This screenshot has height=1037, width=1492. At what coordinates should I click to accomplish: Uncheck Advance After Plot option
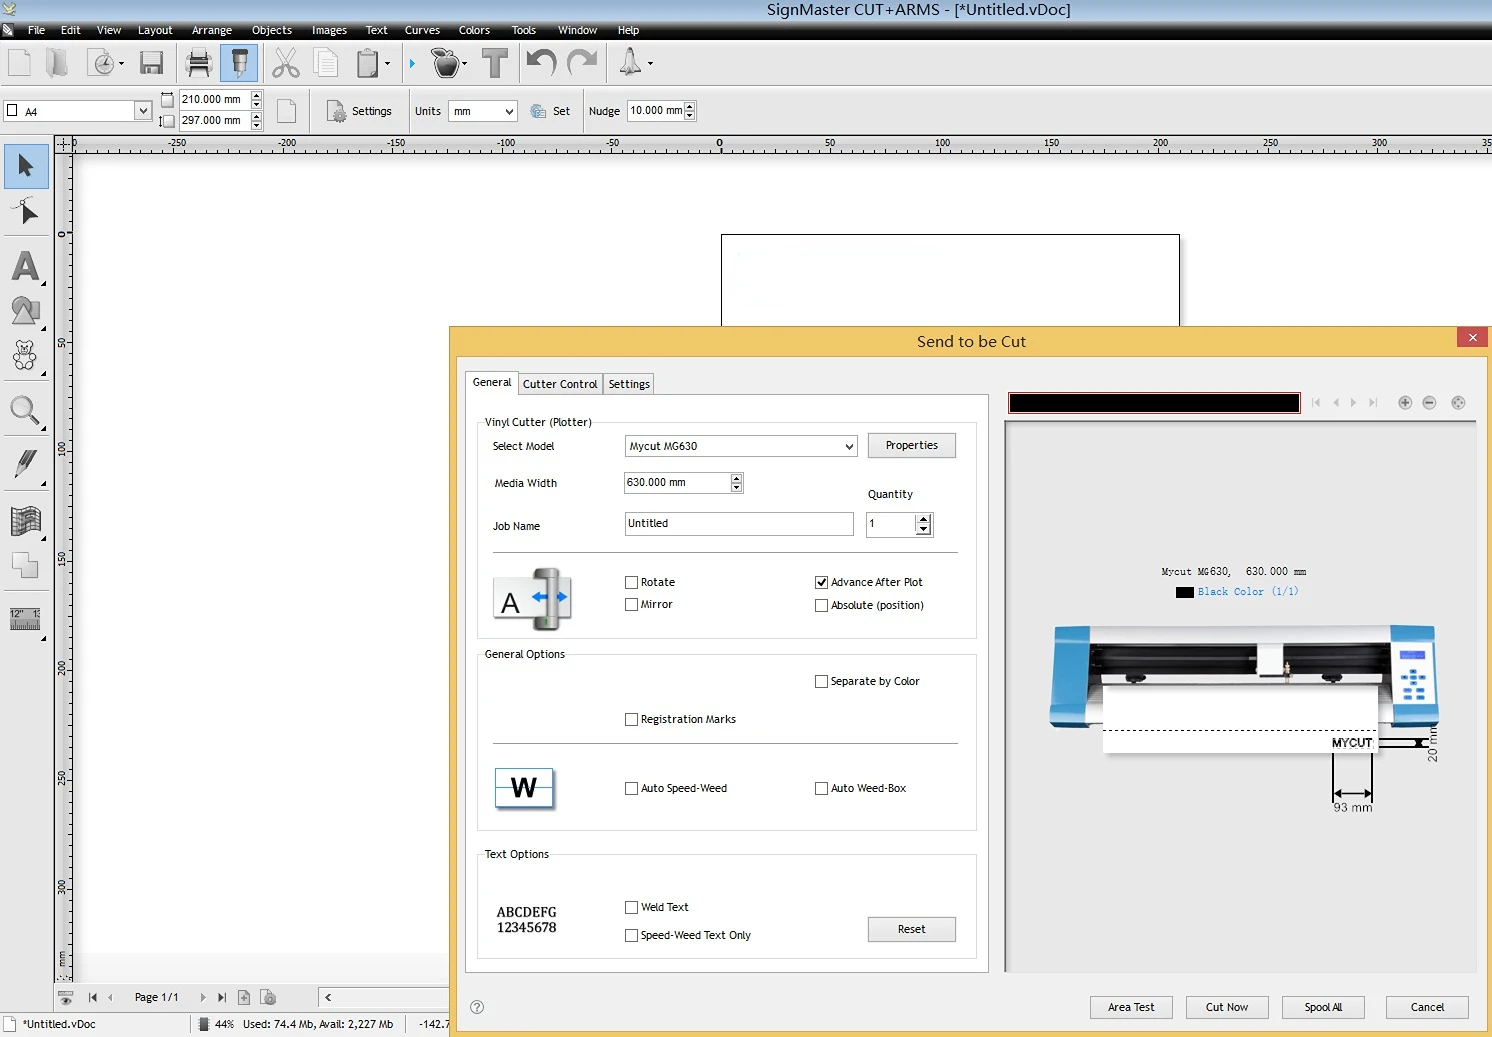(x=822, y=582)
